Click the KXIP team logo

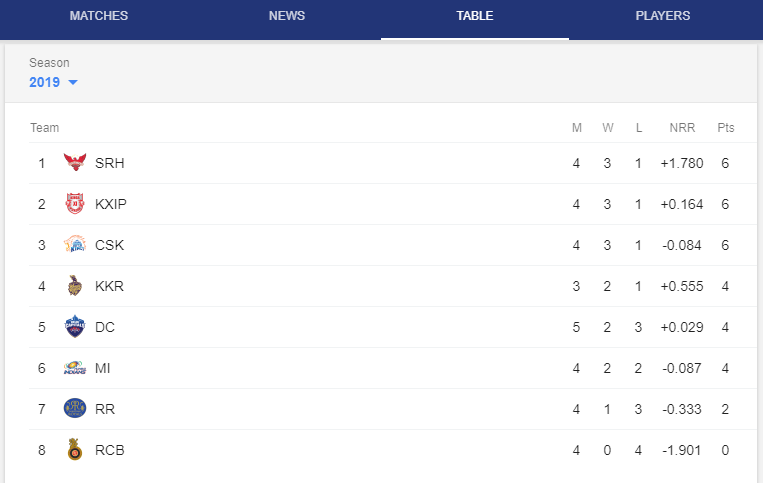coord(75,204)
